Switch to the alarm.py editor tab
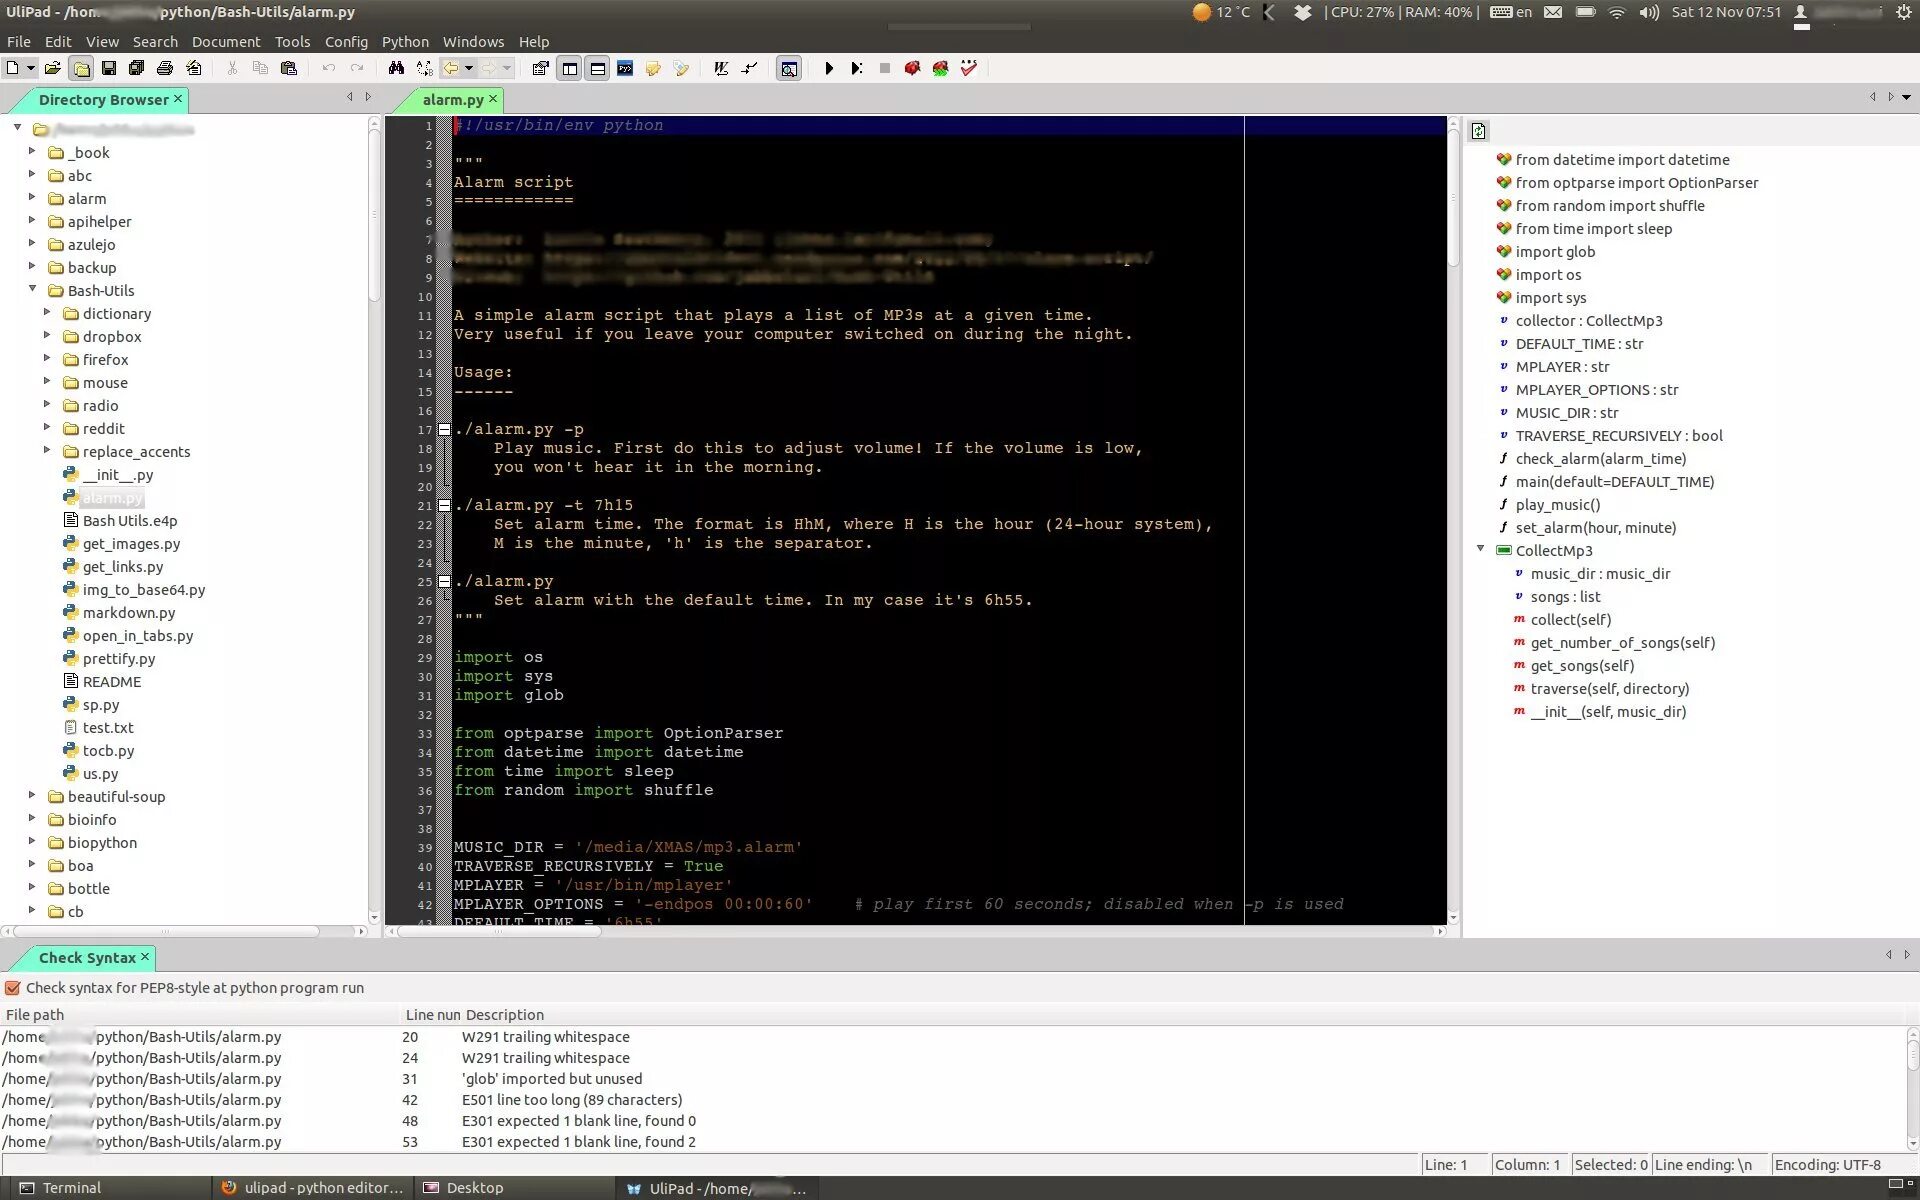This screenshot has width=1920, height=1200. pyautogui.click(x=451, y=98)
